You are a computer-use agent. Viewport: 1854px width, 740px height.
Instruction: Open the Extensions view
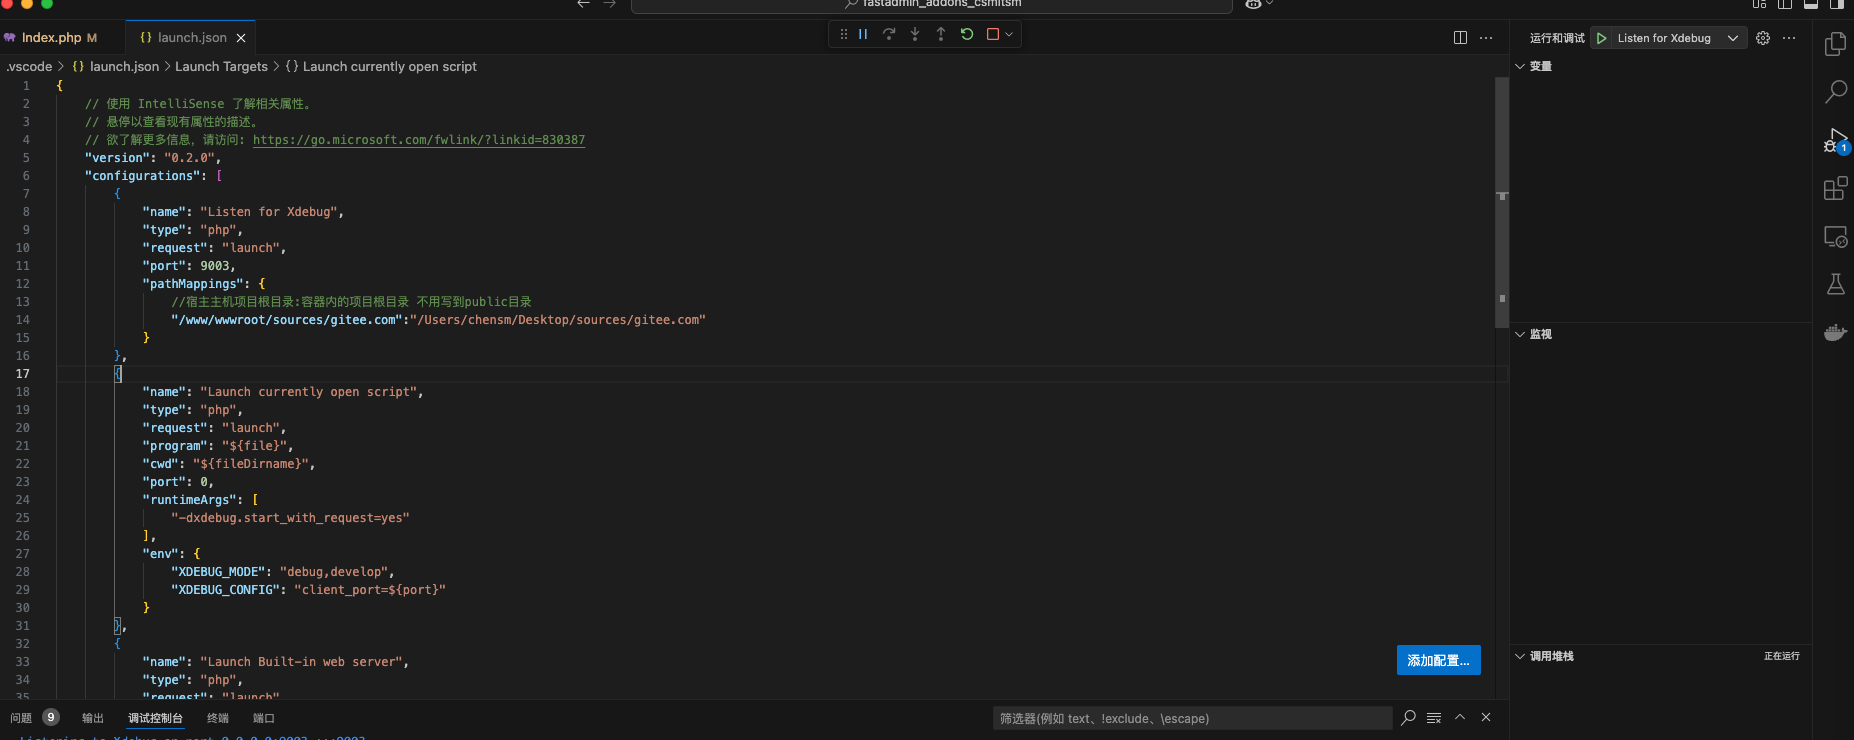1836,188
